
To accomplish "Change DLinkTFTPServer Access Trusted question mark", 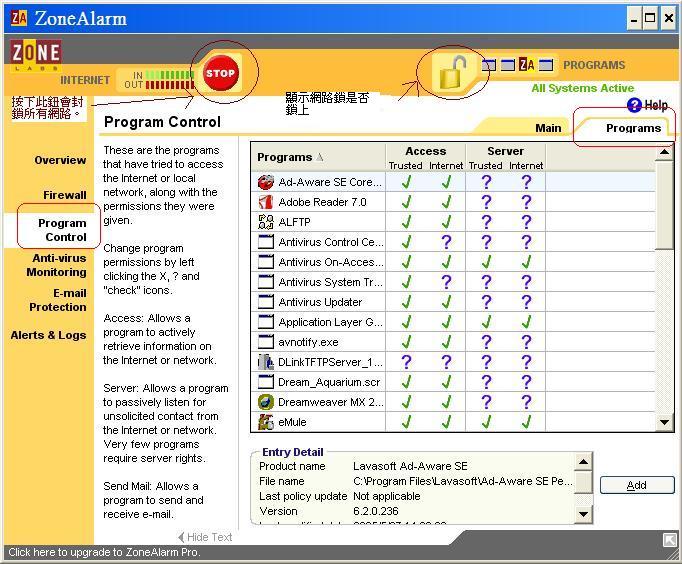I will coord(406,362).
